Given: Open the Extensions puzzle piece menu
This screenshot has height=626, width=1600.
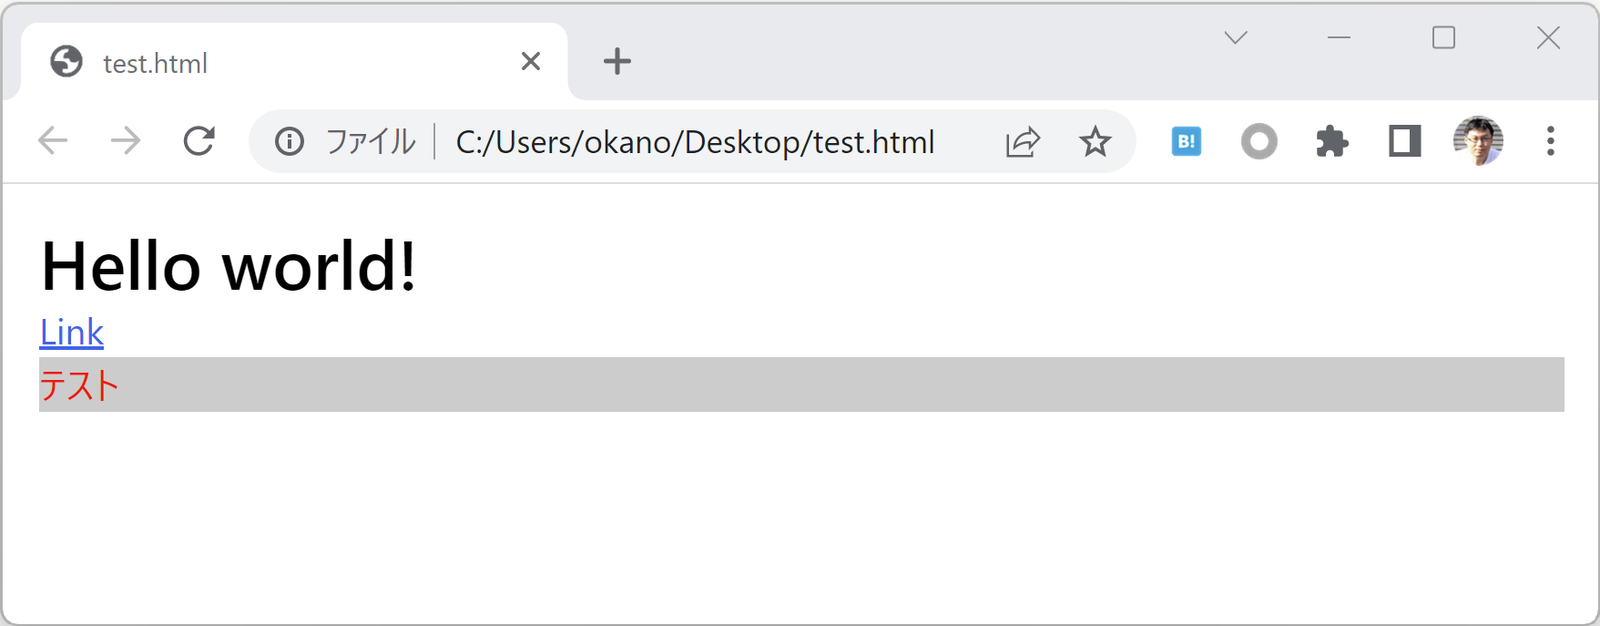Looking at the screenshot, I should 1332,141.
